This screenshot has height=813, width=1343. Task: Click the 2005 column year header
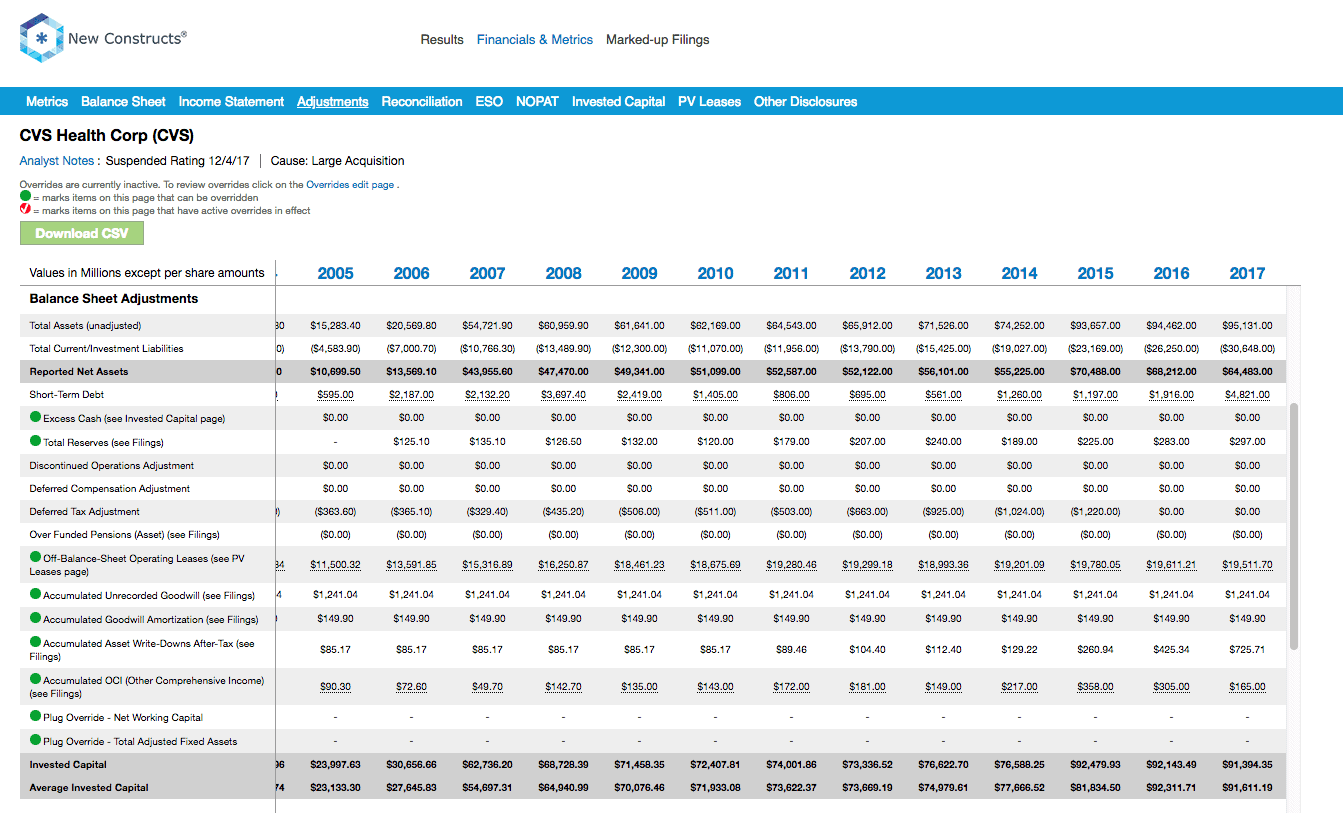(335, 273)
